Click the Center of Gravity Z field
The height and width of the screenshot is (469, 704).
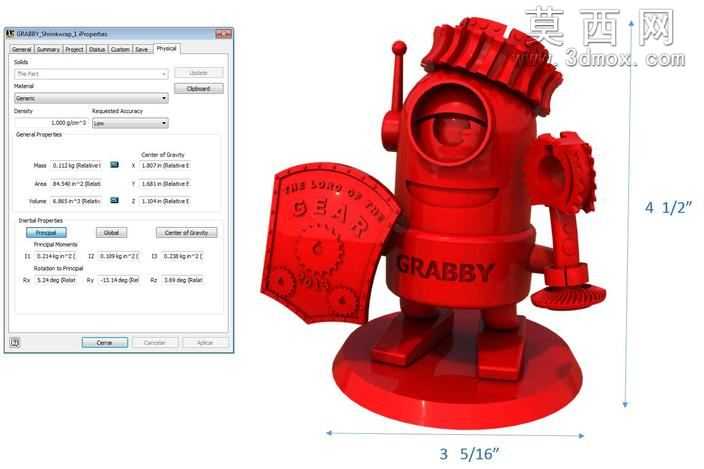tap(165, 202)
